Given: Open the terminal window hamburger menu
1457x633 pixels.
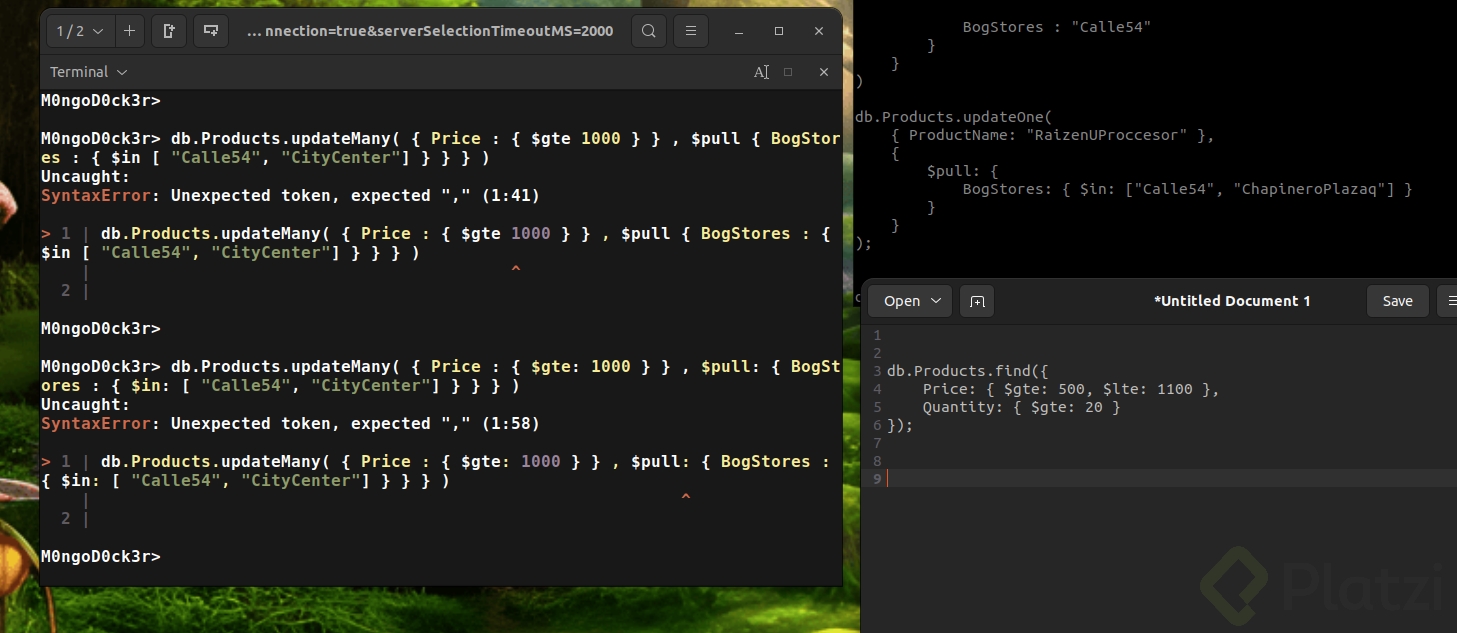Looking at the screenshot, I should pyautogui.click(x=690, y=32).
